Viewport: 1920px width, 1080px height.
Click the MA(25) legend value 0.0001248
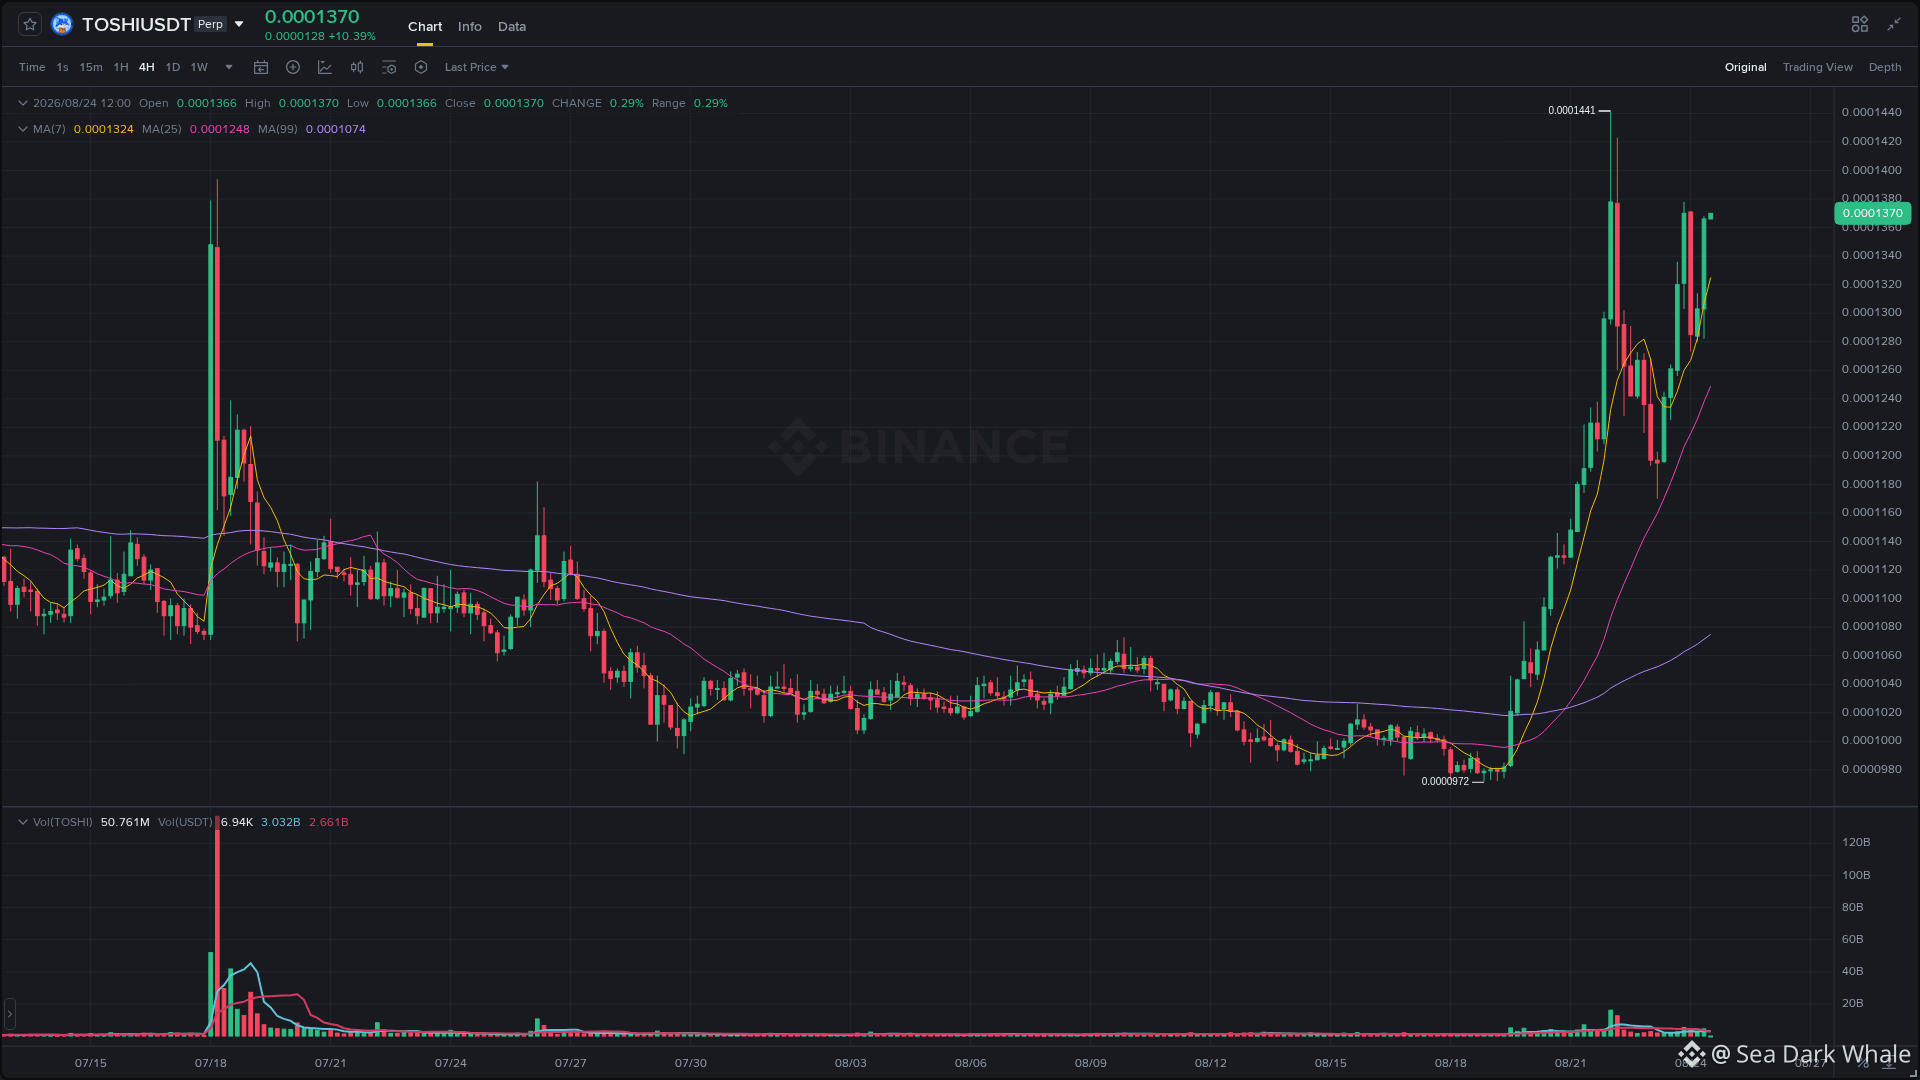pos(220,129)
